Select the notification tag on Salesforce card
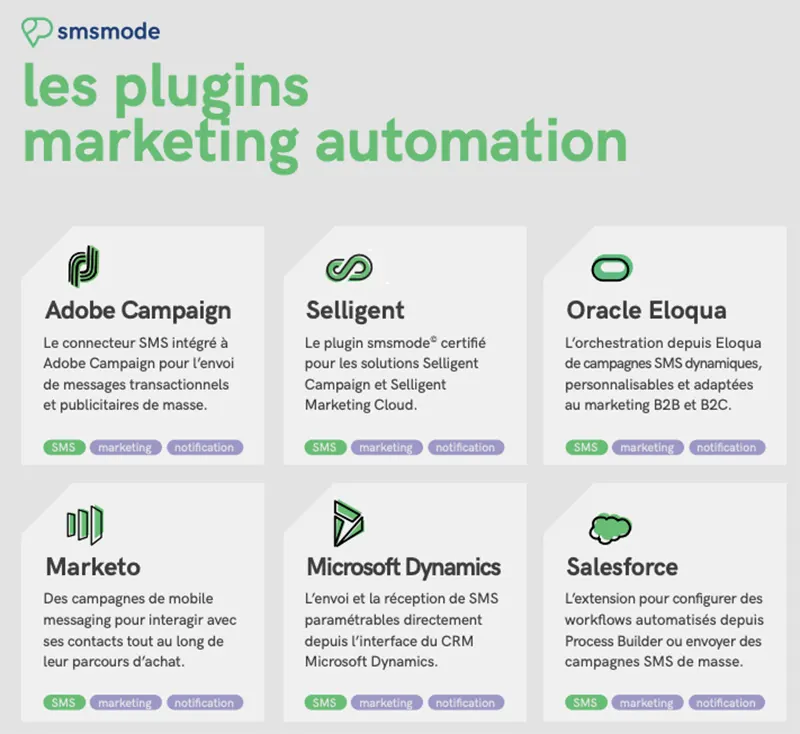The image size is (800, 734). pyautogui.click(x=727, y=702)
